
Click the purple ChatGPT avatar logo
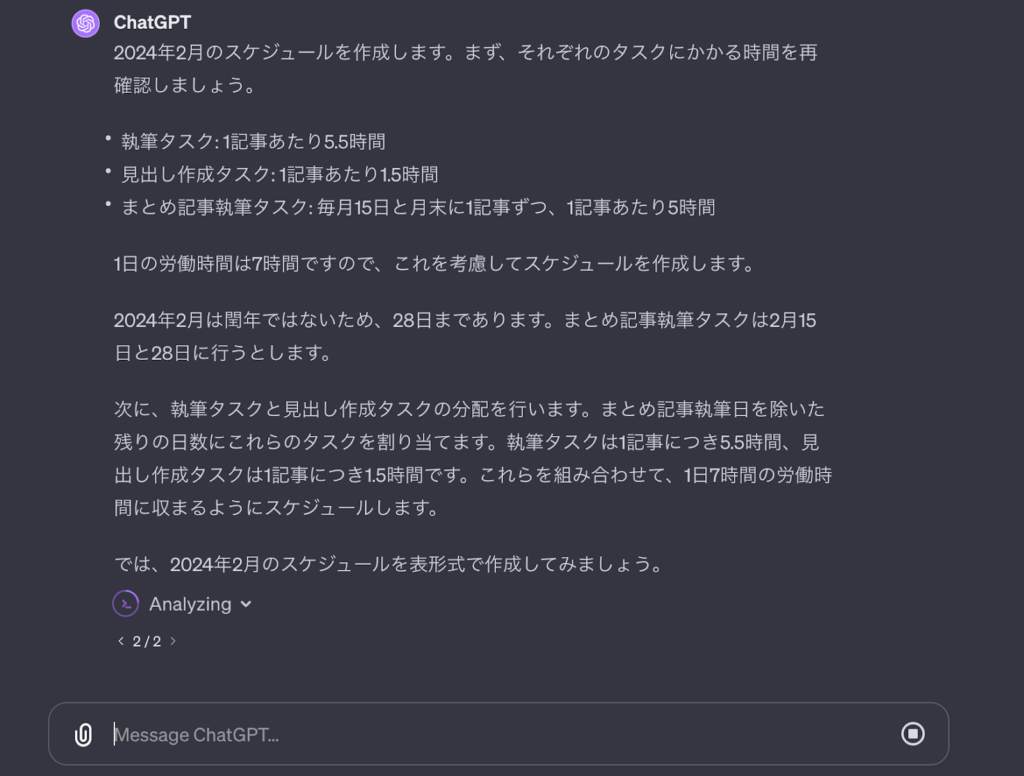86,24
